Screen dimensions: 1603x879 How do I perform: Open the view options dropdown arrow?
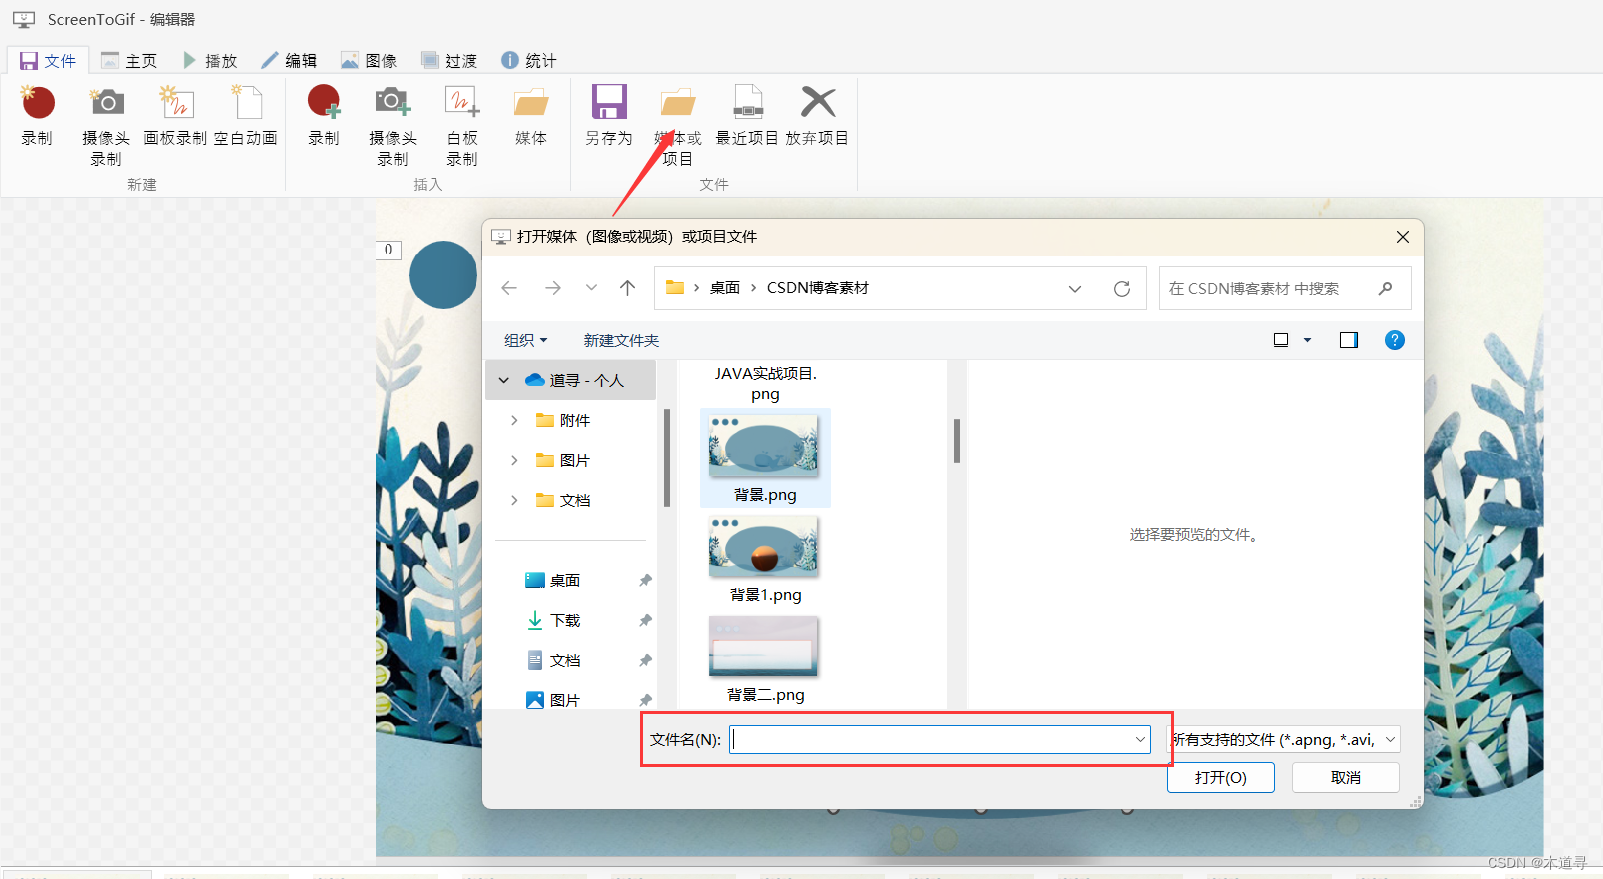(x=1307, y=340)
